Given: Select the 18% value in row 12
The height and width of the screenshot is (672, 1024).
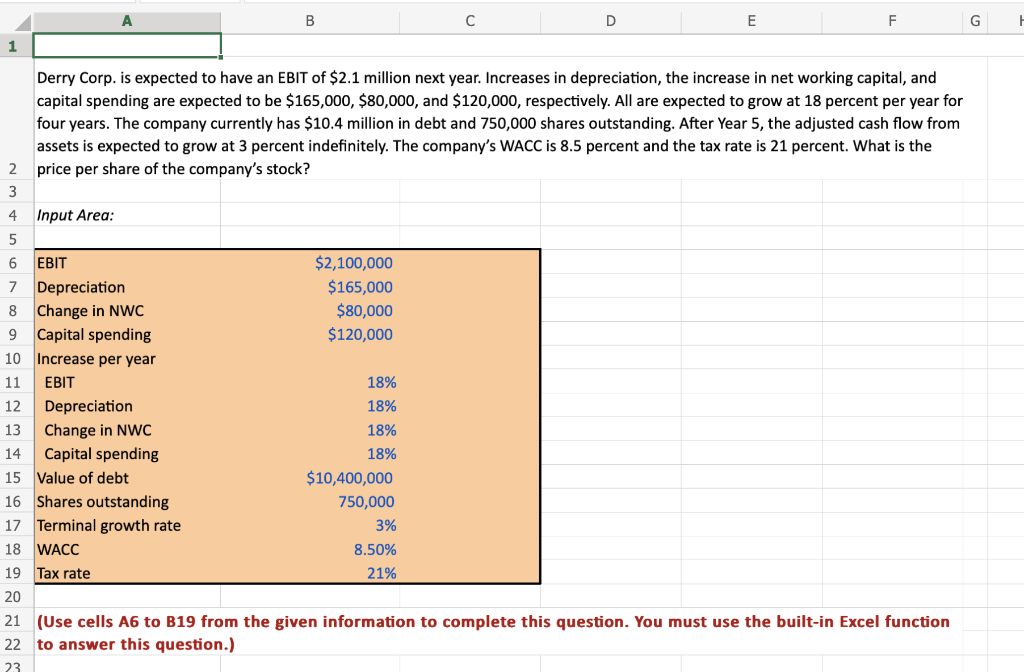Looking at the screenshot, I should pyautogui.click(x=381, y=406).
